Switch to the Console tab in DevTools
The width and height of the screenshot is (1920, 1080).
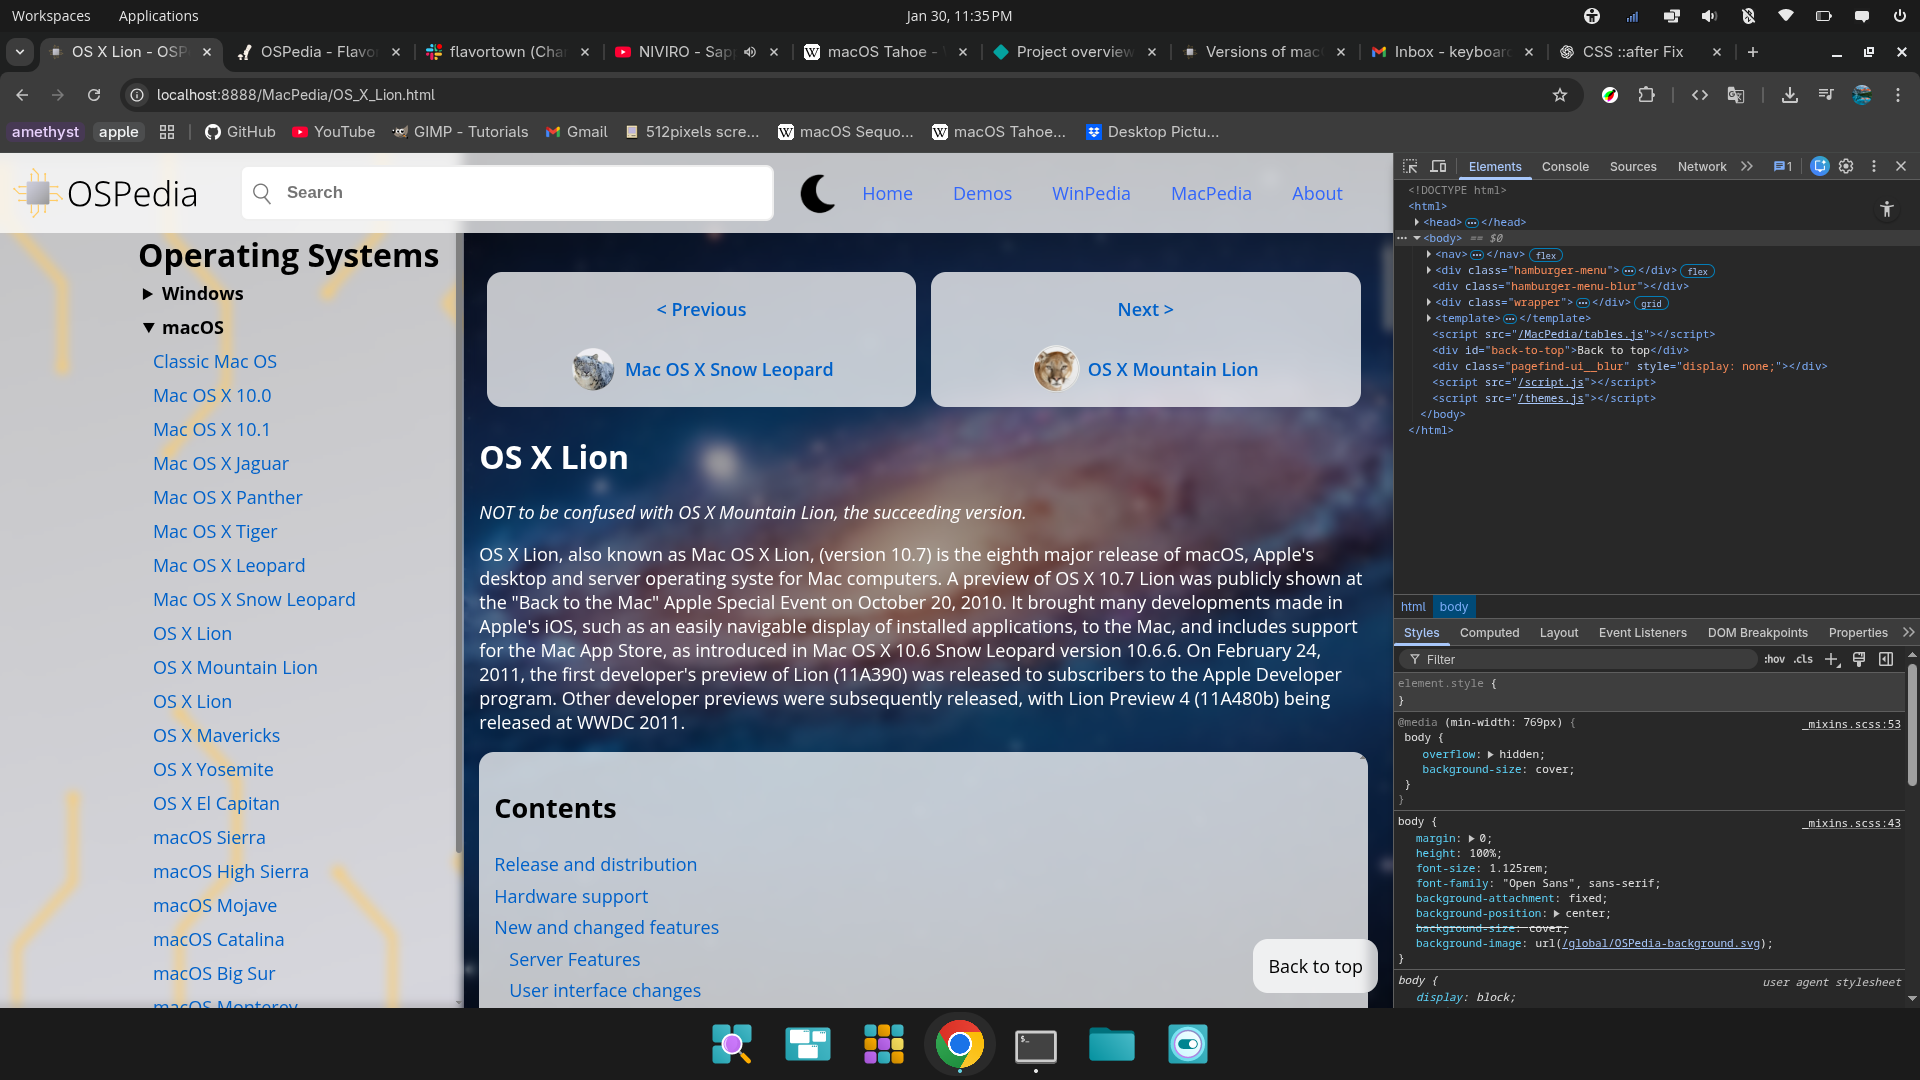[x=1564, y=167]
